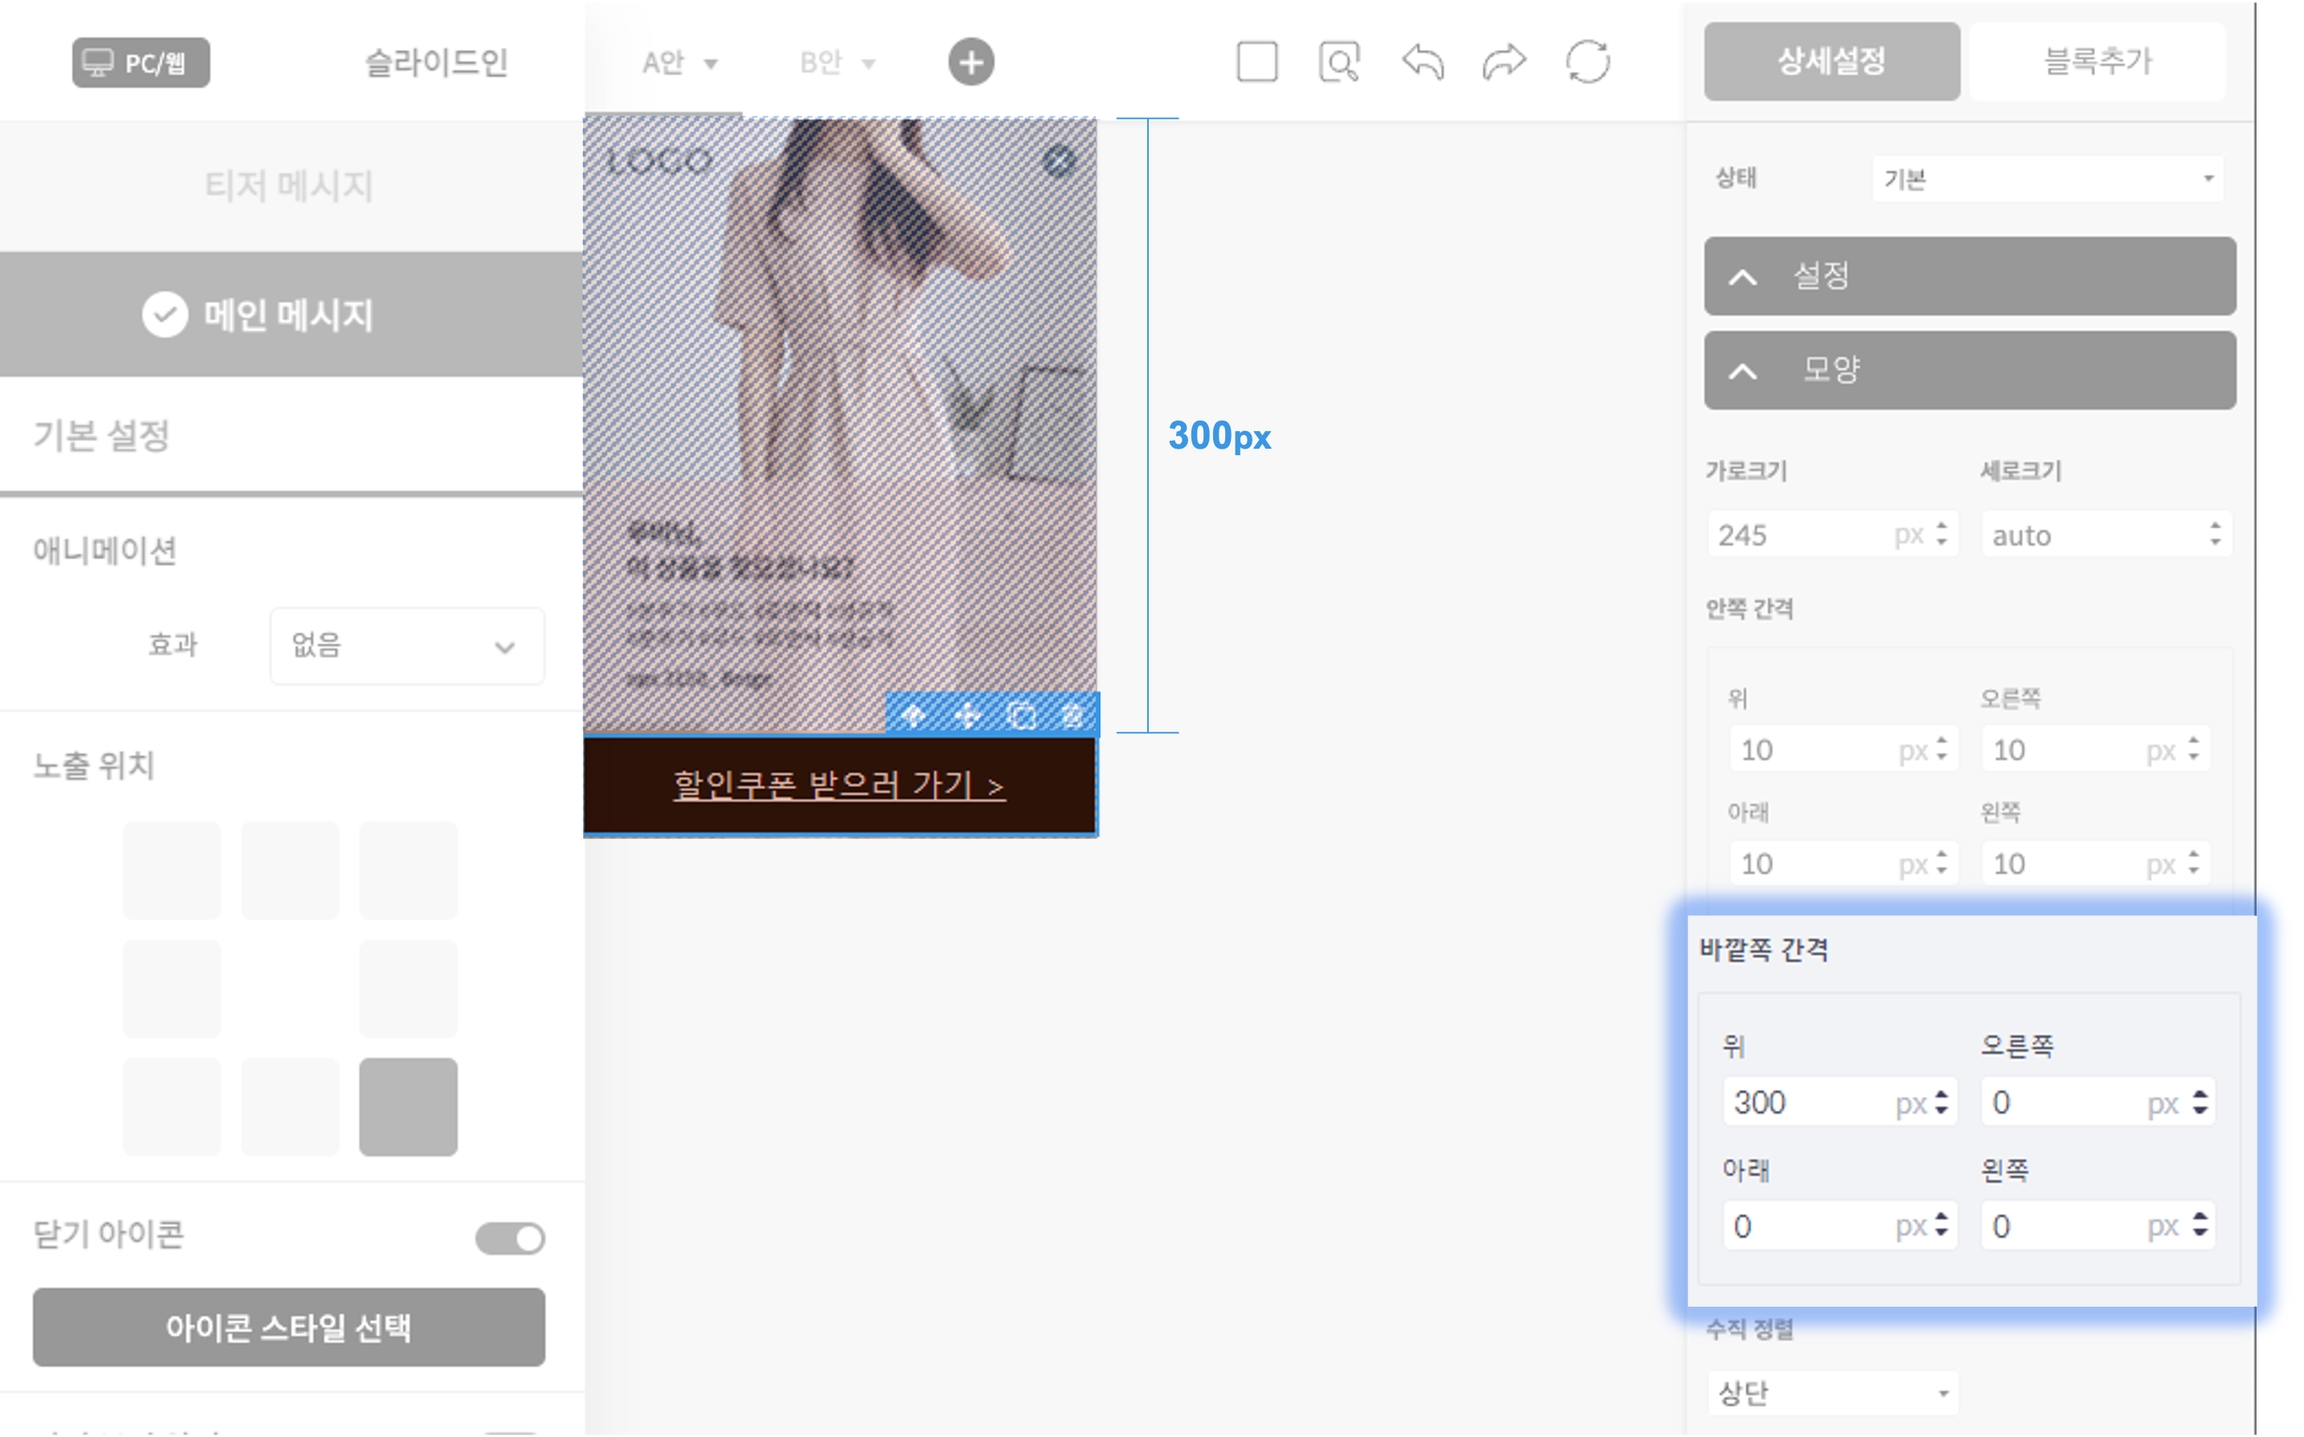2304x1437 pixels.
Task: Click the undo arrow icon
Action: click(x=1422, y=62)
